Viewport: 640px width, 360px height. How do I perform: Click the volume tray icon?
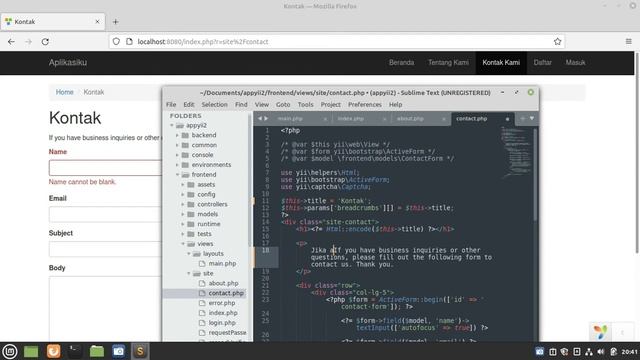coord(600,351)
